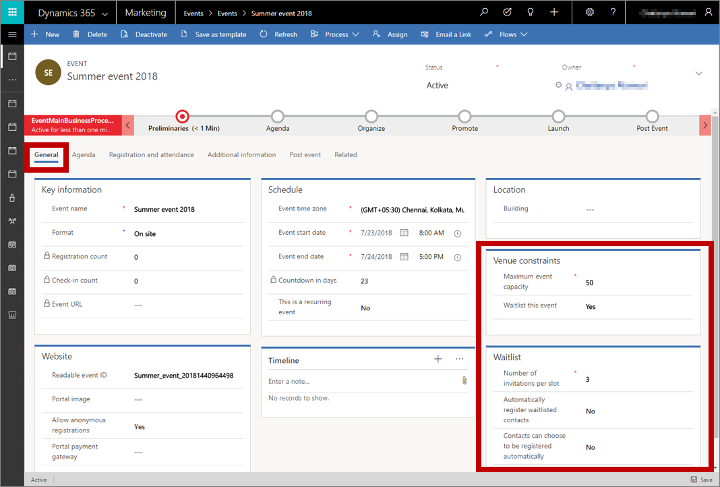Open the Agenda tab
The width and height of the screenshot is (720, 487).
(84, 155)
